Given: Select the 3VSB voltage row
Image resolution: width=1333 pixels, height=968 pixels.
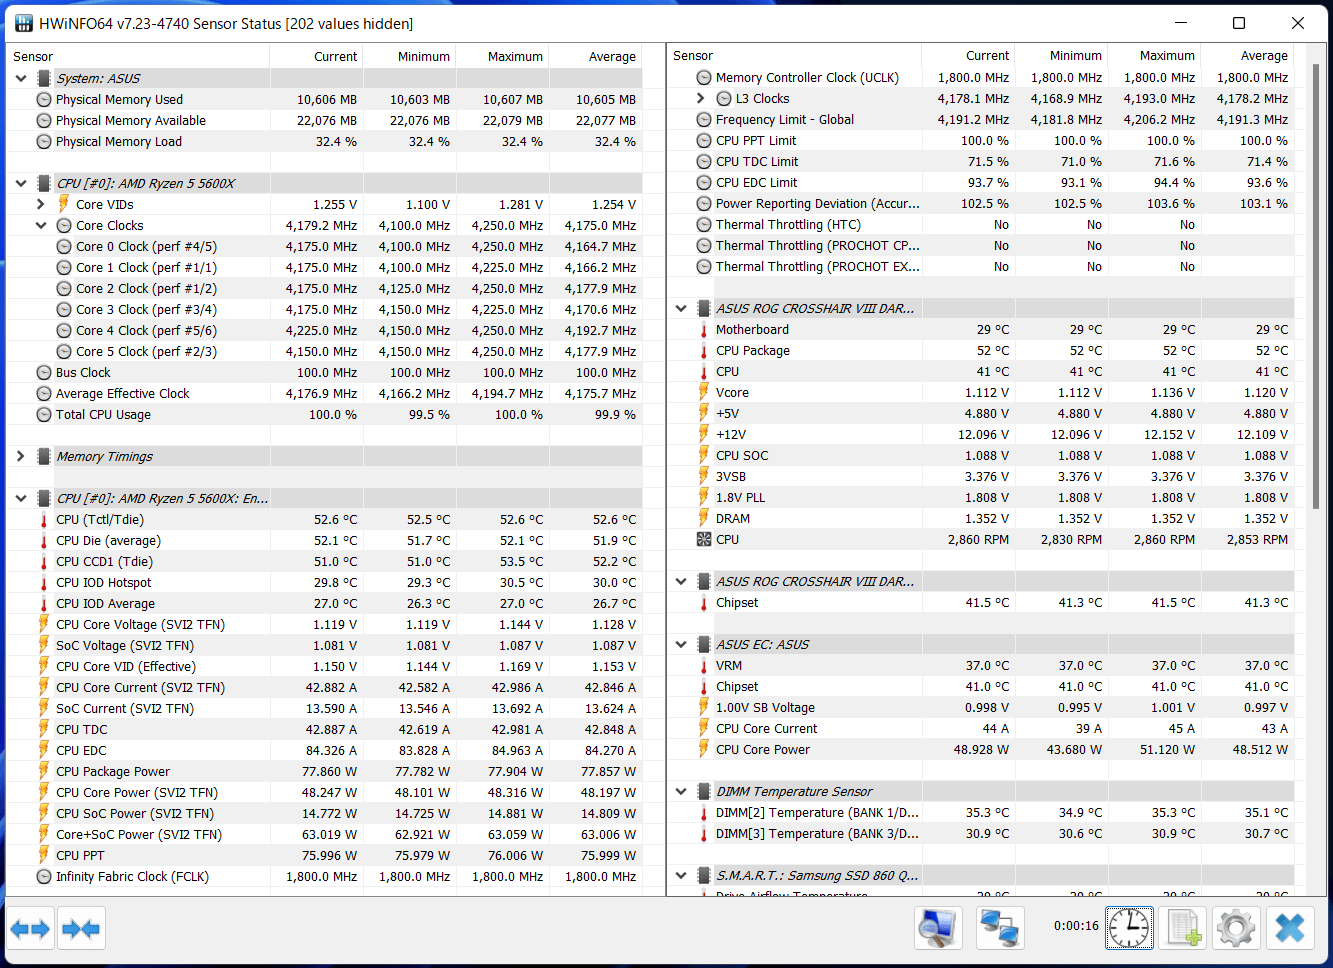Looking at the screenshot, I should (981, 477).
